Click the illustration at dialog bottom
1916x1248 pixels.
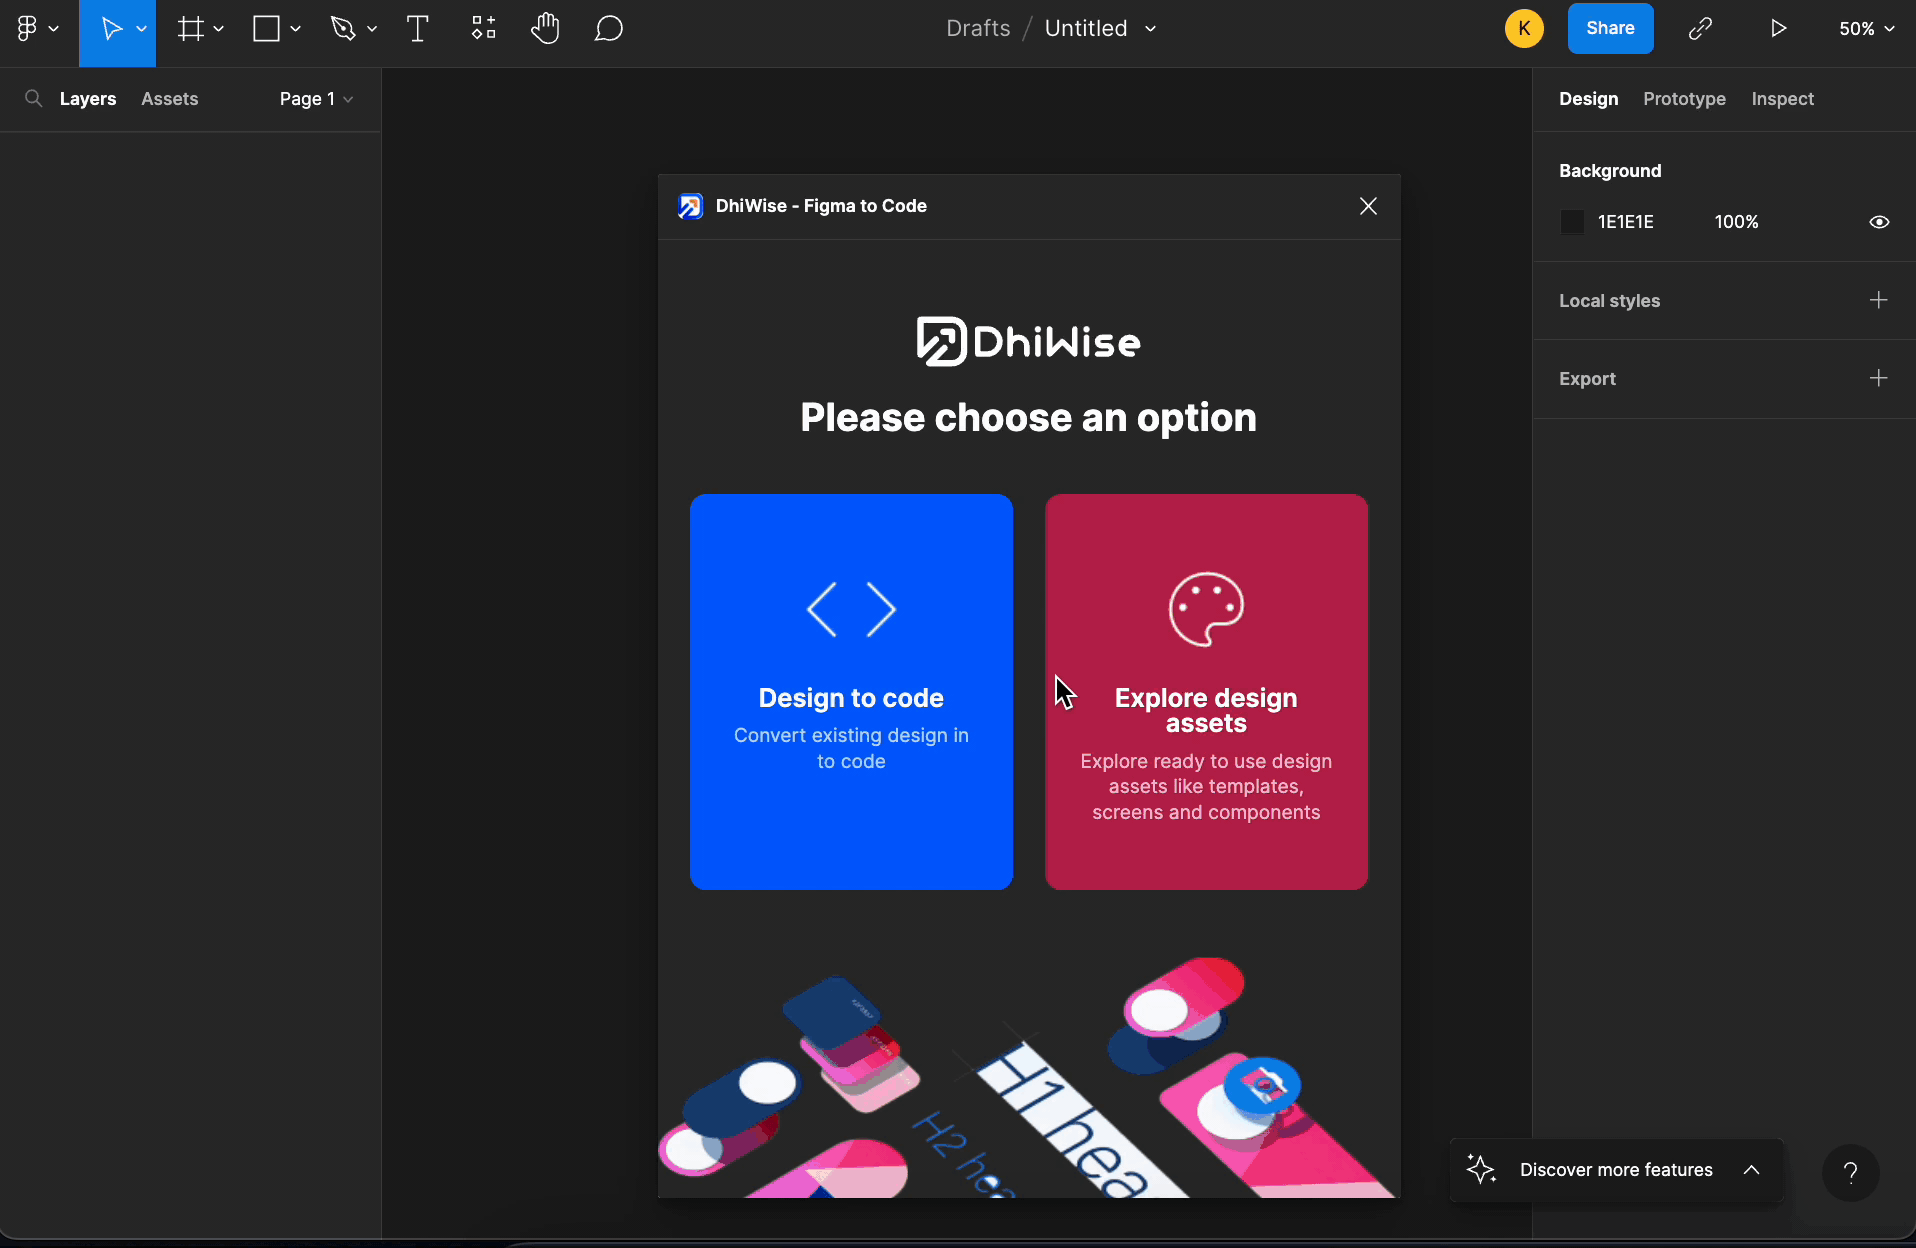click(x=1029, y=1076)
